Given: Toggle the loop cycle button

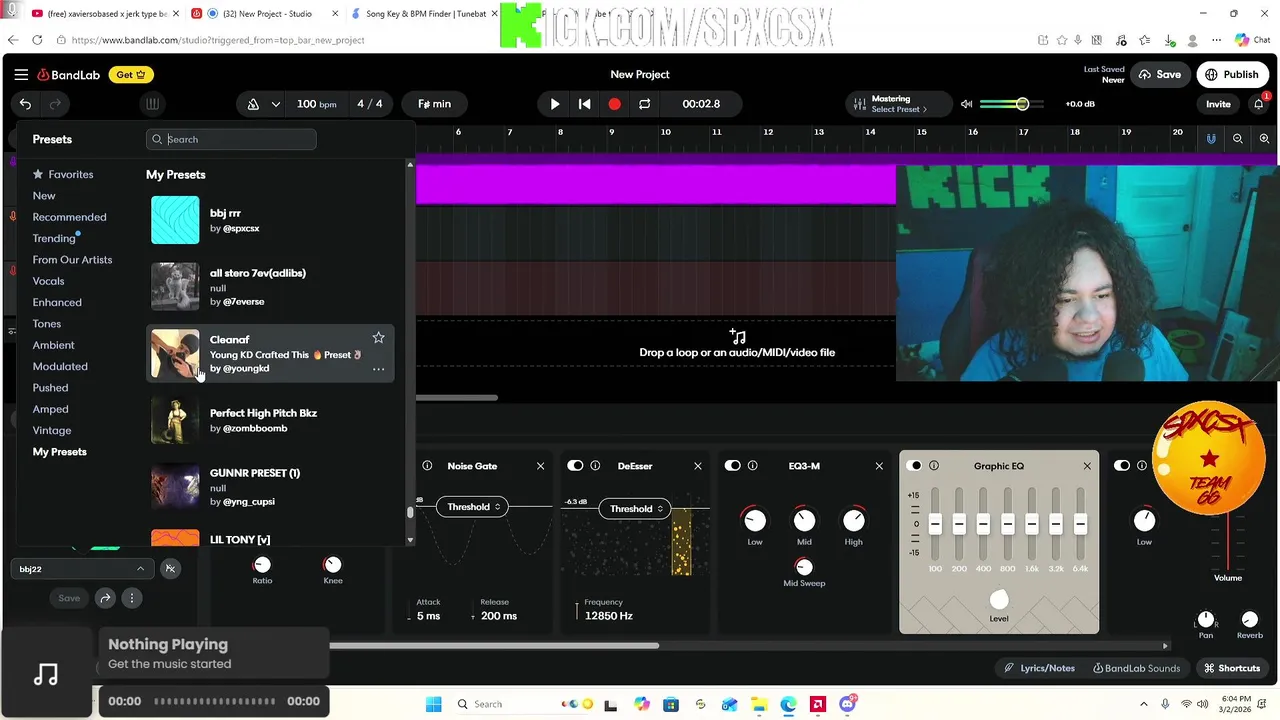Looking at the screenshot, I should coord(644,104).
